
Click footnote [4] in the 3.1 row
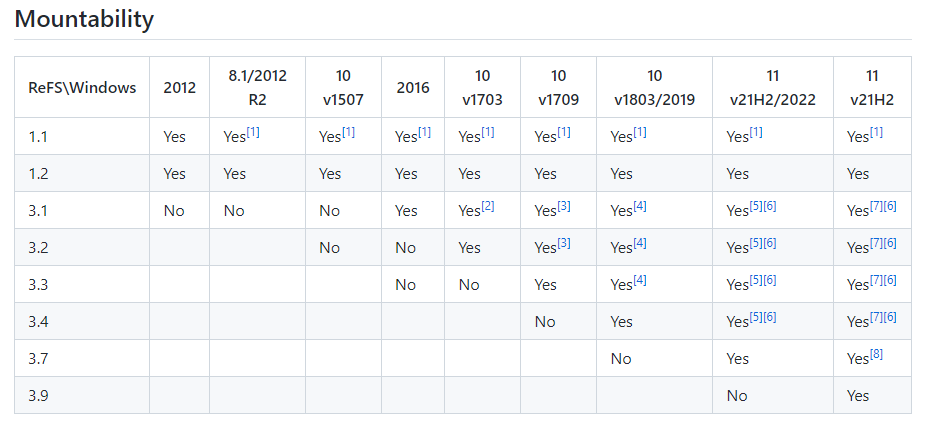pyautogui.click(x=640, y=206)
